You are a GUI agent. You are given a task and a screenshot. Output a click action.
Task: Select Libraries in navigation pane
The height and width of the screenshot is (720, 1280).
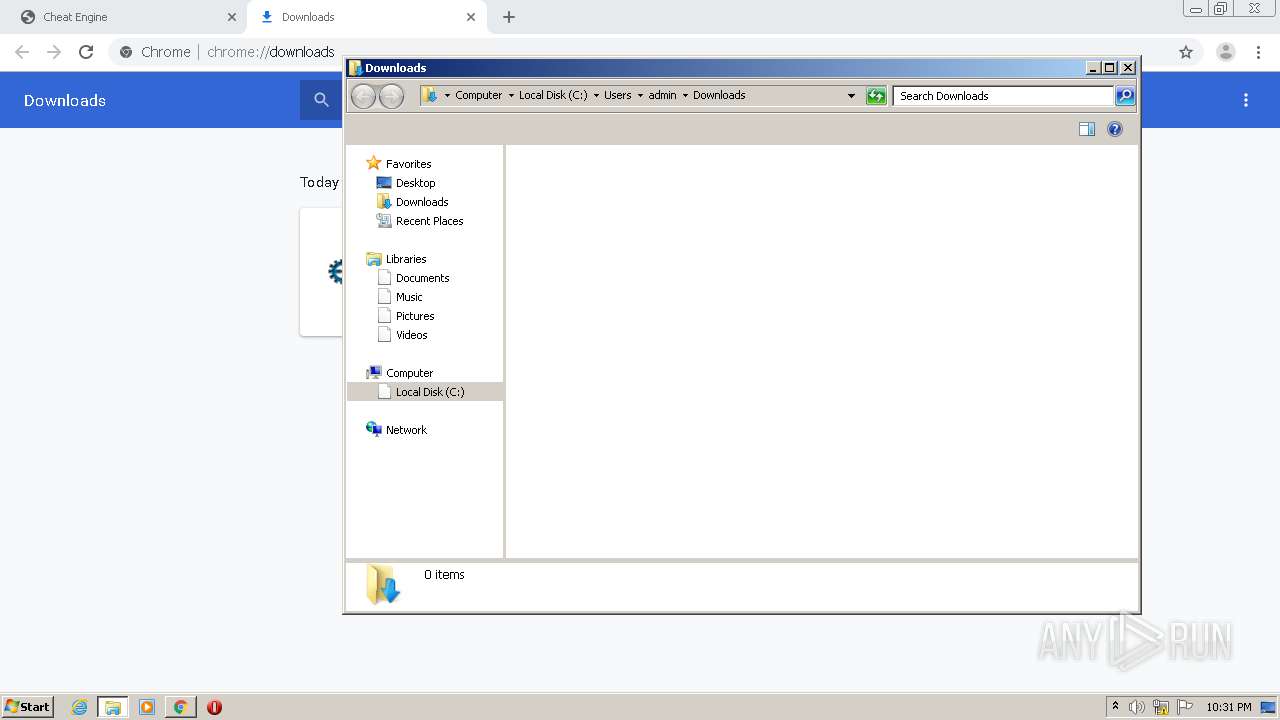[406, 259]
